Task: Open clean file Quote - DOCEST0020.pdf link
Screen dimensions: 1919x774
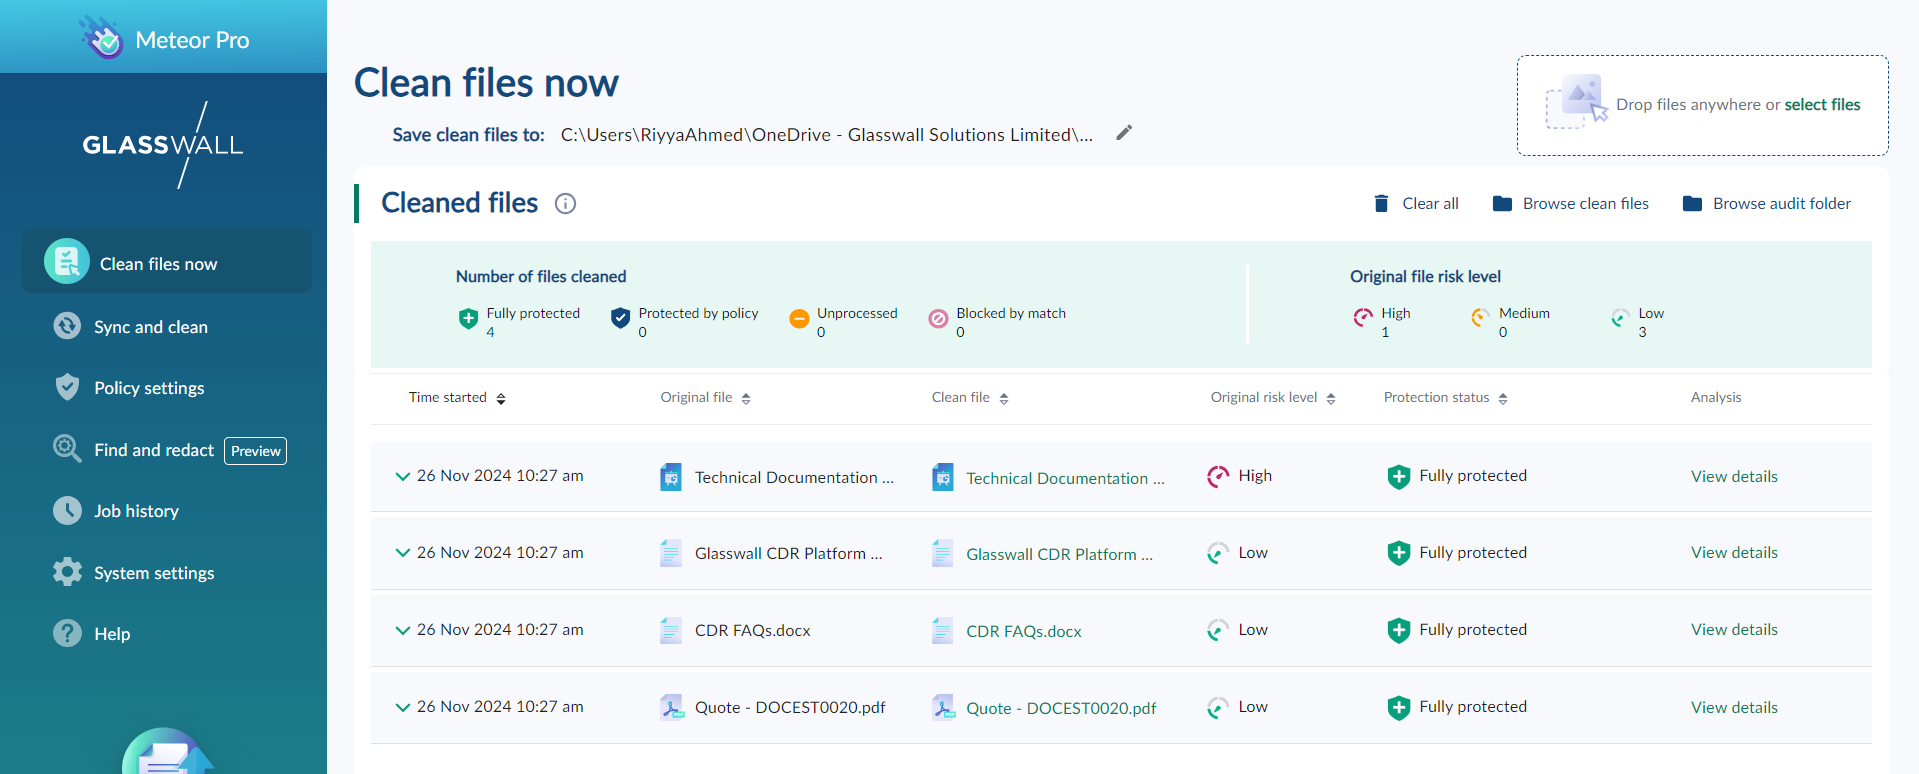Action: pyautogui.click(x=1061, y=708)
